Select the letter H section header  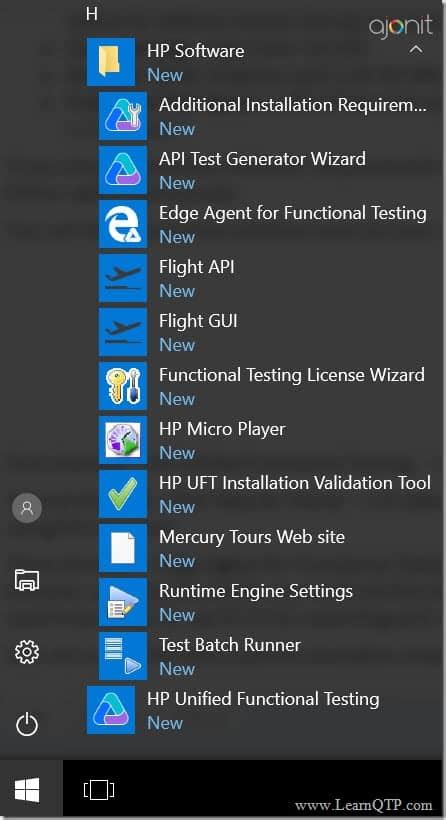click(x=92, y=14)
